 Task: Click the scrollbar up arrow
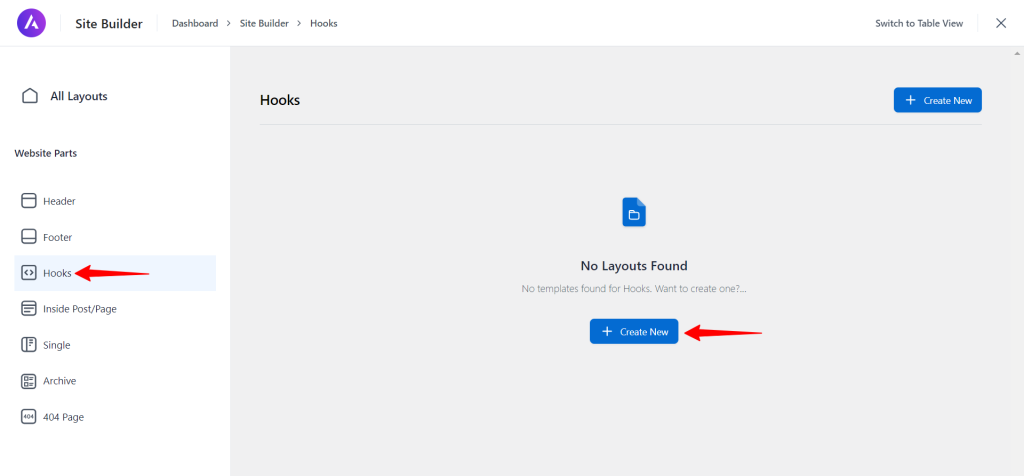coord(1017,52)
